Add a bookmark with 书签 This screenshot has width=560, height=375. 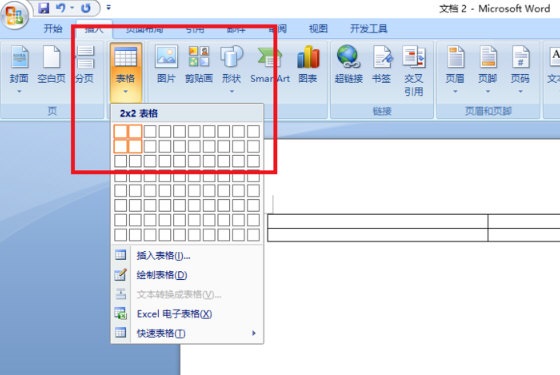(x=381, y=65)
